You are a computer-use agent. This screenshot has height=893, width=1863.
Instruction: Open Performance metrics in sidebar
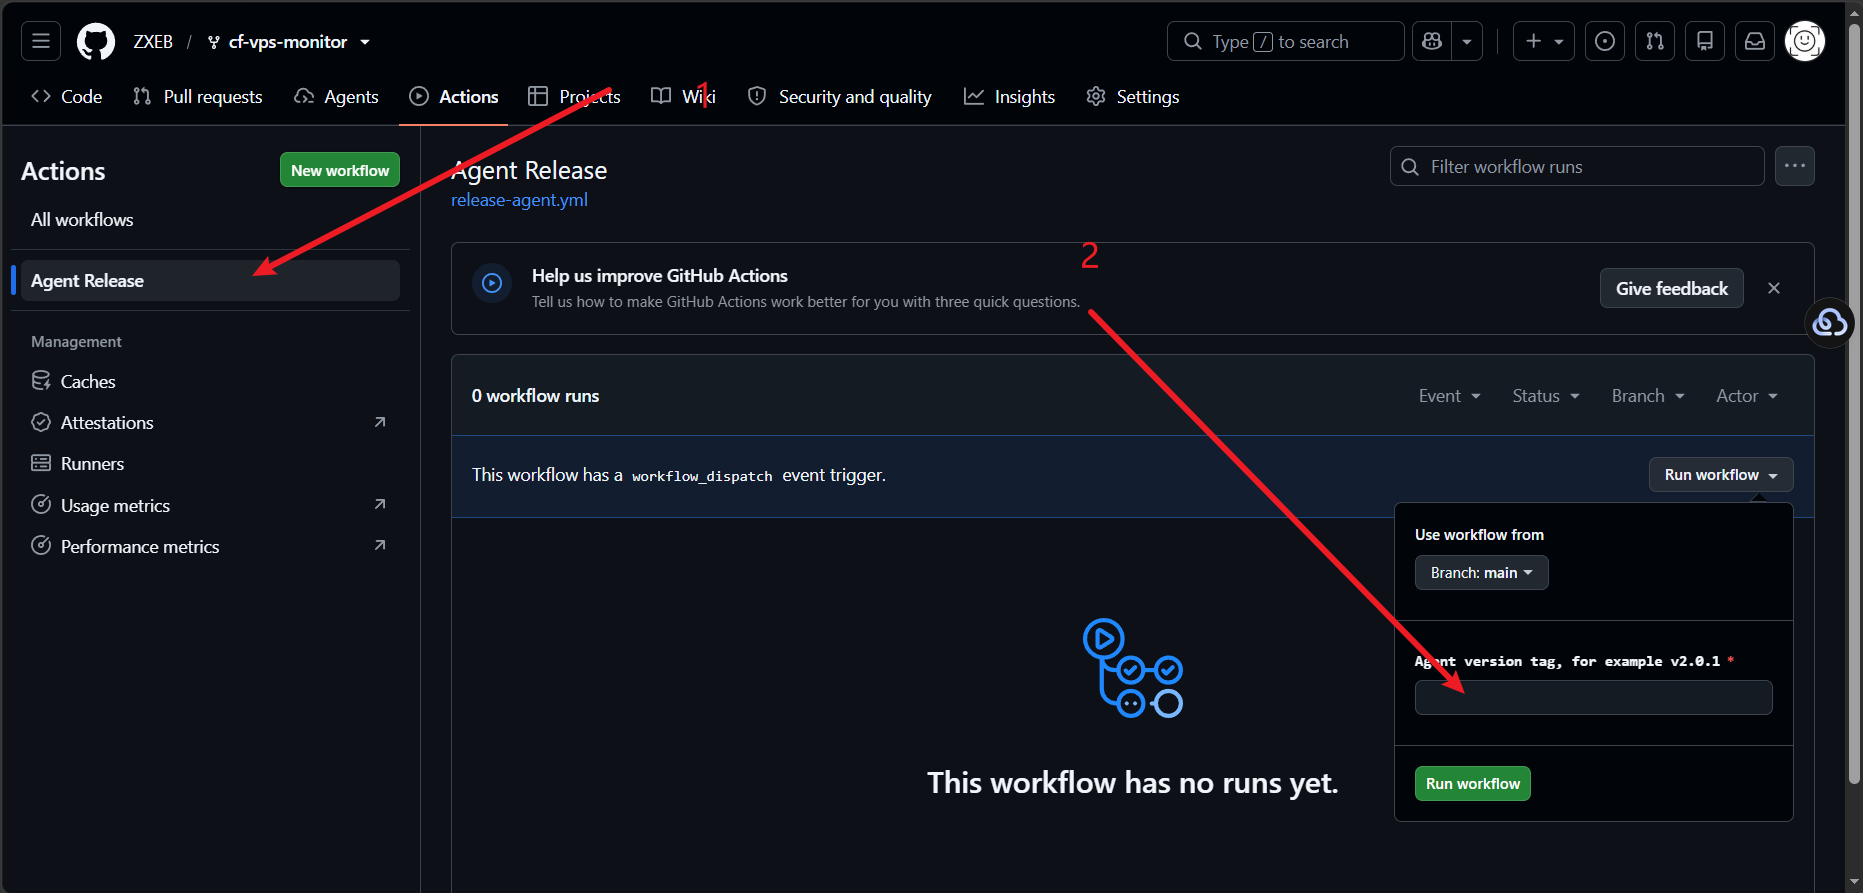click(x=140, y=547)
